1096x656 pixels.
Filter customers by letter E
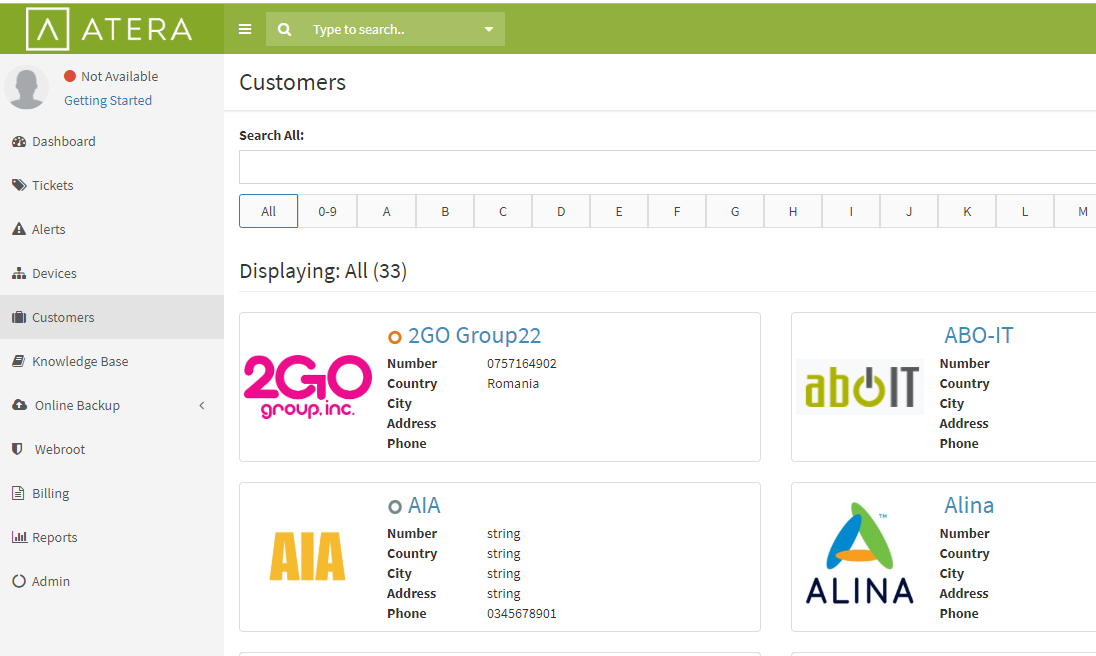[619, 211]
